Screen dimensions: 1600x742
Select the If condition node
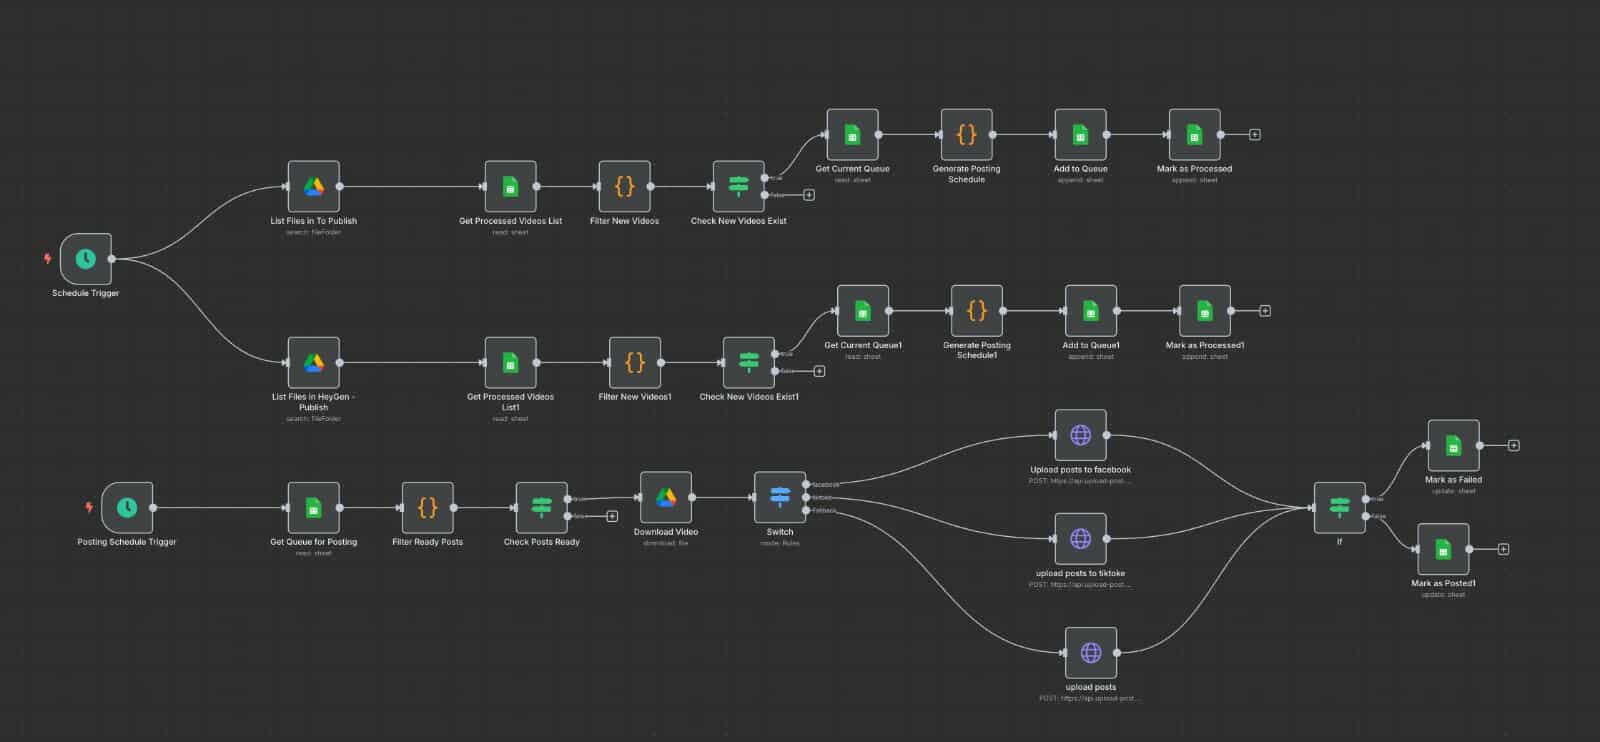pyautogui.click(x=1339, y=508)
